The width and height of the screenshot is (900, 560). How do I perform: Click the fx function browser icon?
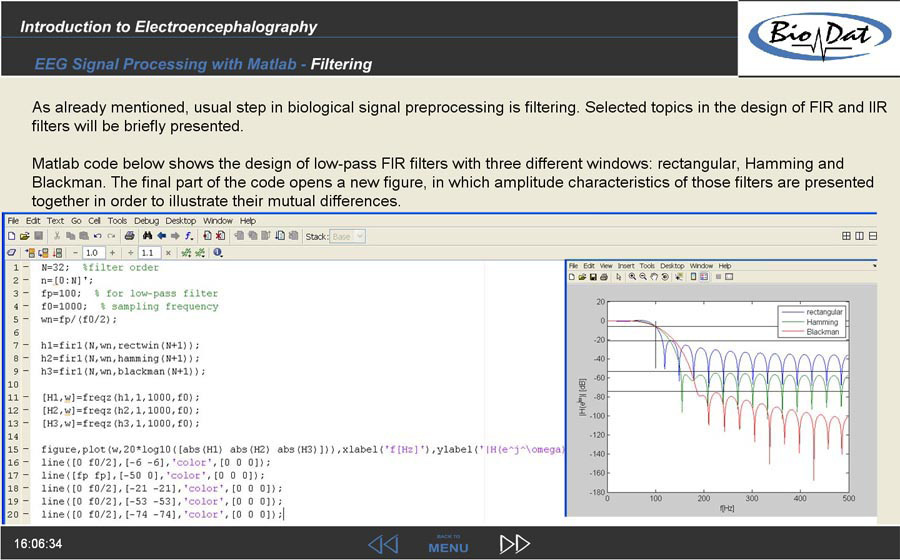tap(189, 236)
